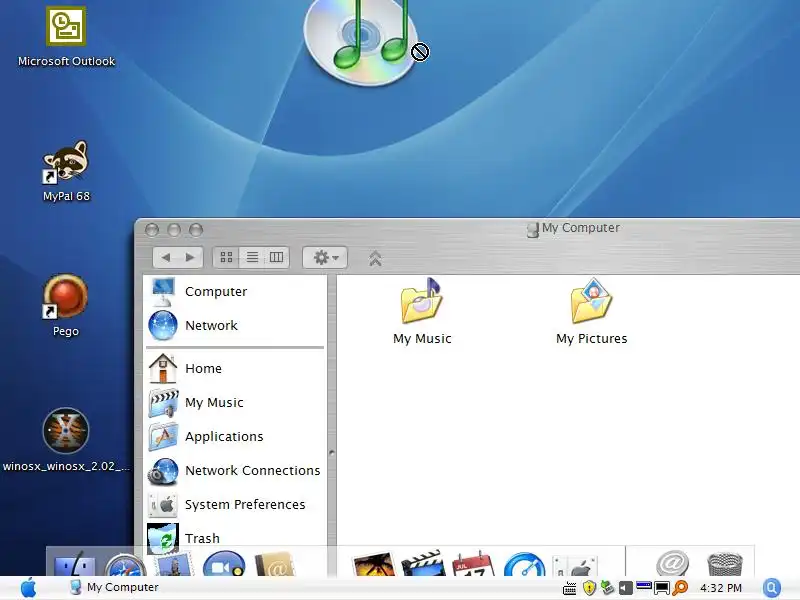
Task: Open Address Book in the dock
Action: click(x=274, y=564)
